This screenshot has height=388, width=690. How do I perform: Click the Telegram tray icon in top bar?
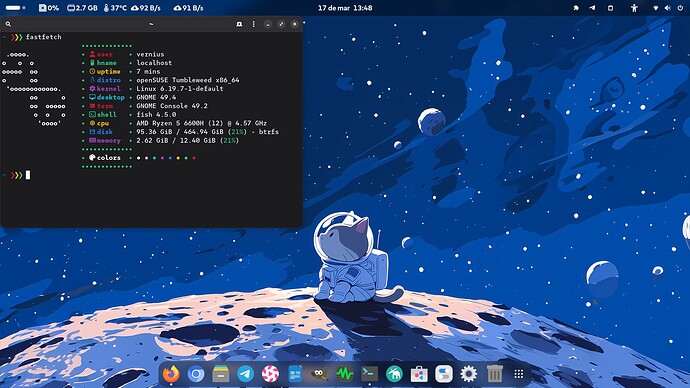tap(592, 8)
